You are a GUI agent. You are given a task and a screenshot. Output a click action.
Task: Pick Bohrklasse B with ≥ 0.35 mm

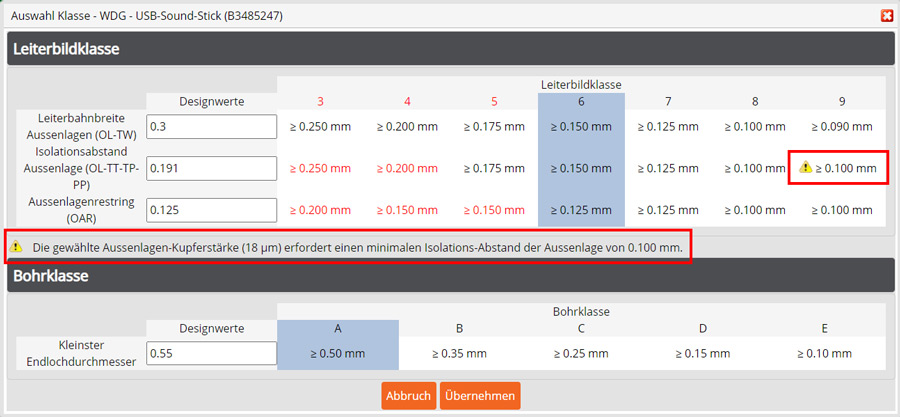click(459, 352)
